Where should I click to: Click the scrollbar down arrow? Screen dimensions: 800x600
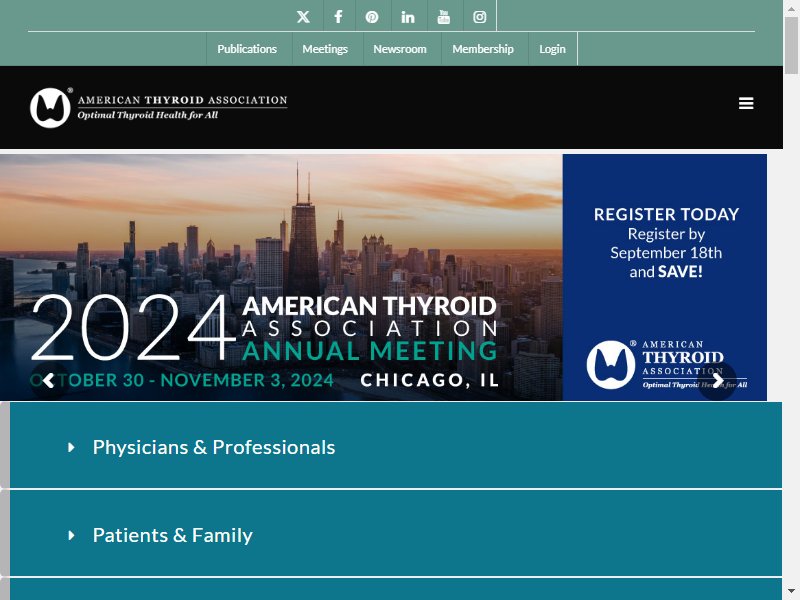click(x=791, y=592)
